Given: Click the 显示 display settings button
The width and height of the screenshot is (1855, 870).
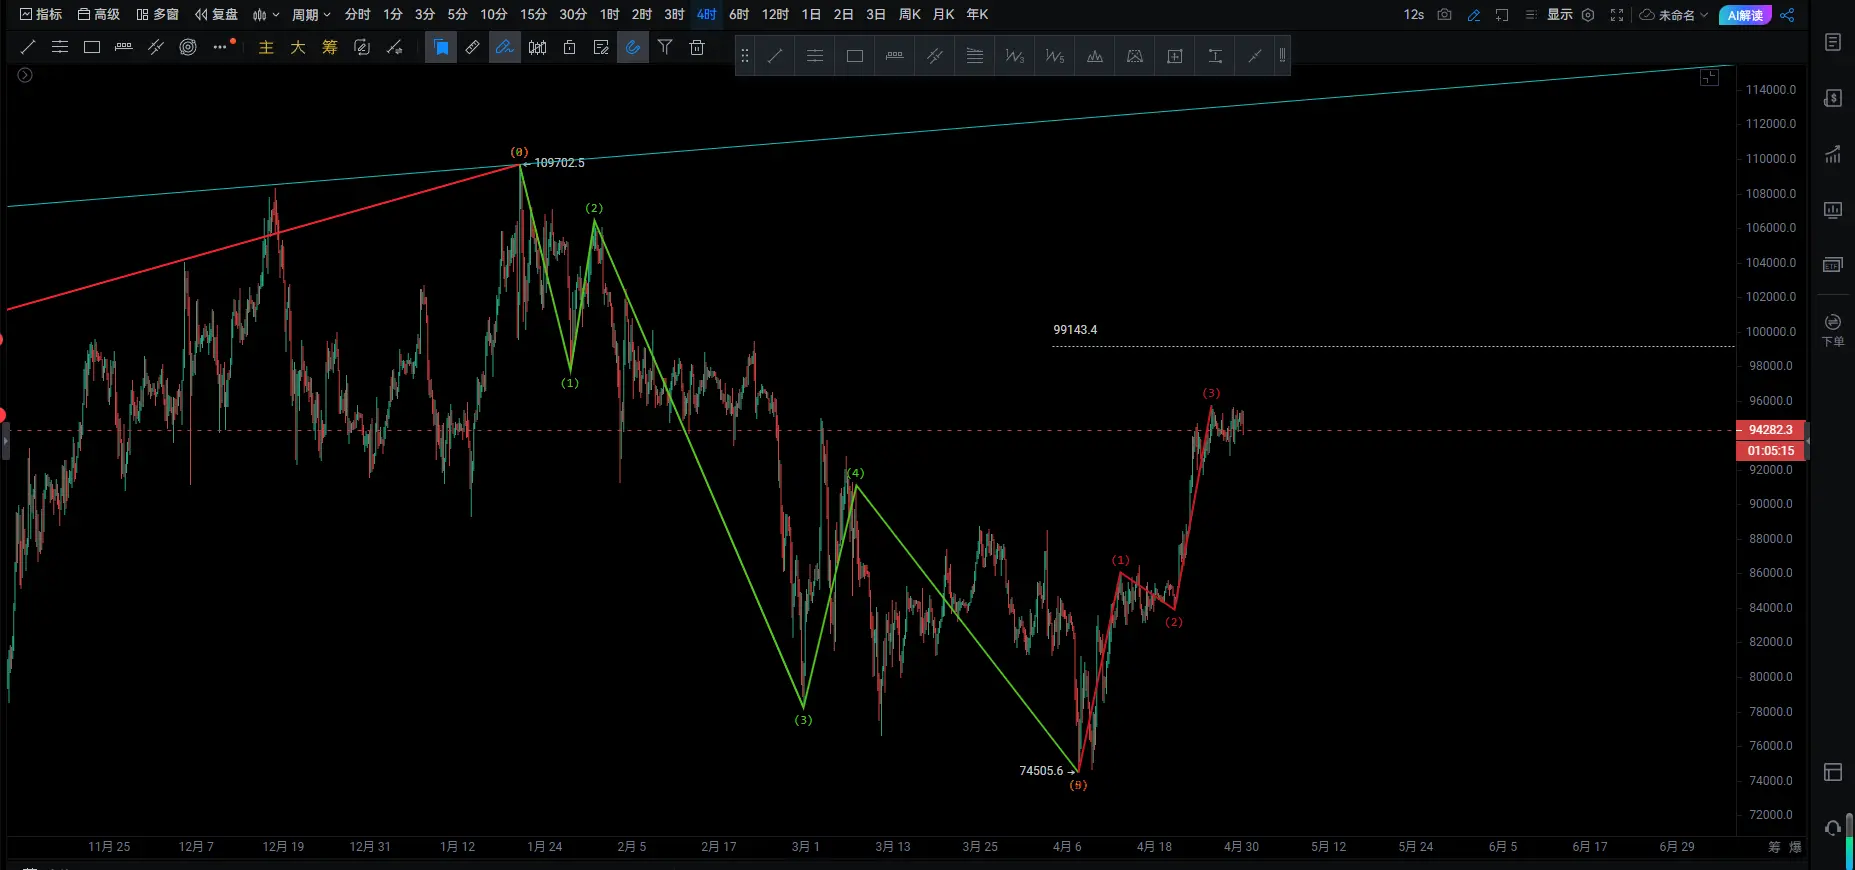Looking at the screenshot, I should [x=1560, y=14].
